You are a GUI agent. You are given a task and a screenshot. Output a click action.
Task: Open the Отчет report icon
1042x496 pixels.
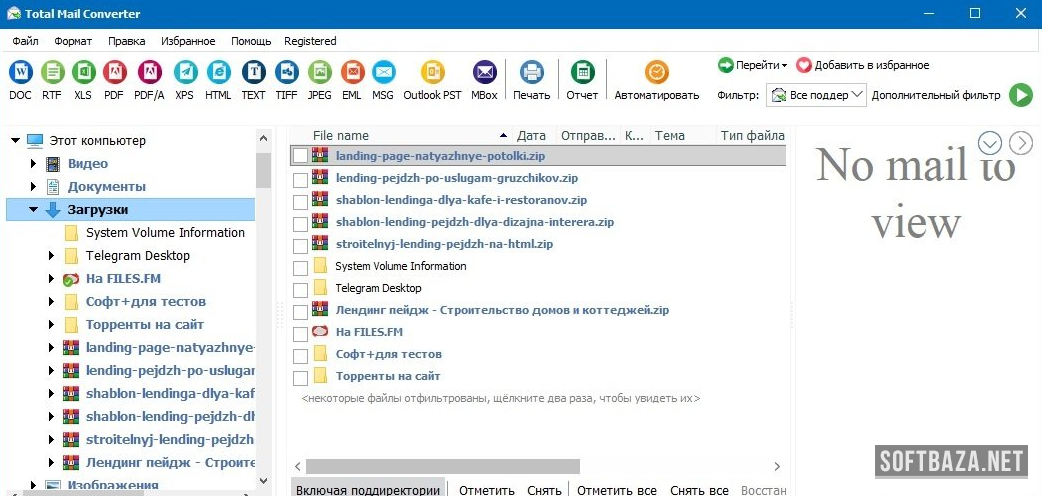click(582, 73)
